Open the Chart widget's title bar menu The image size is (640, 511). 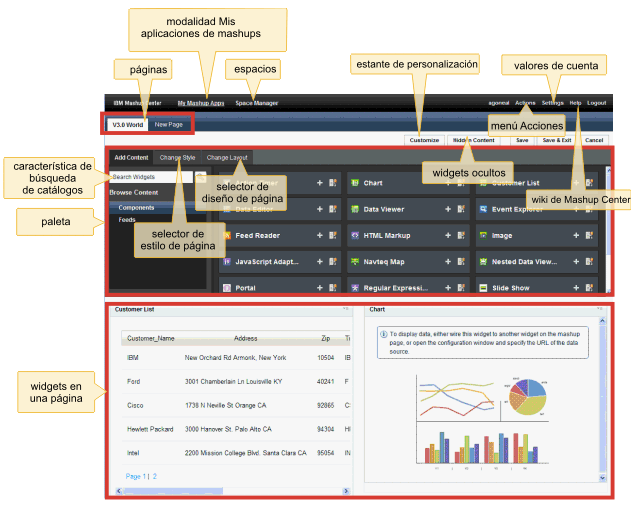tap(600, 309)
